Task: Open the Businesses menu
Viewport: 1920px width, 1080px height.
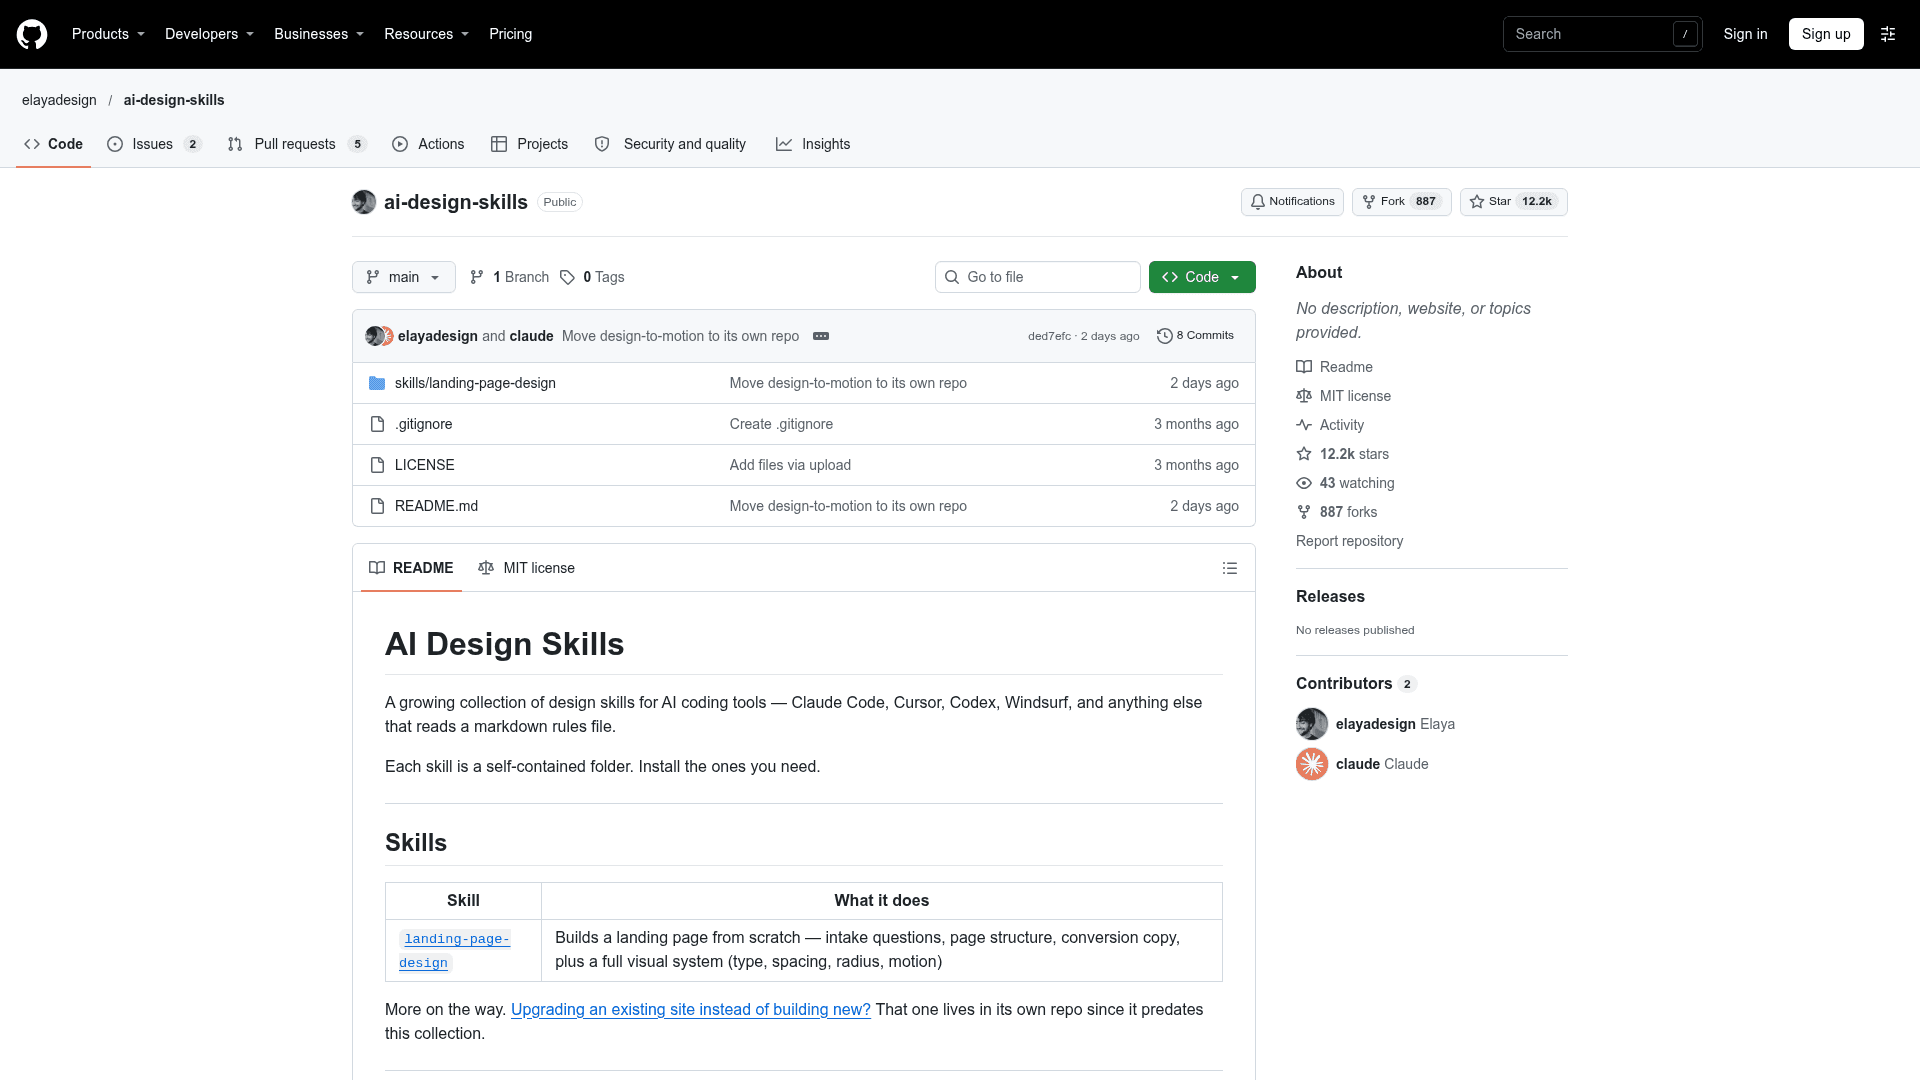Action: pos(319,34)
